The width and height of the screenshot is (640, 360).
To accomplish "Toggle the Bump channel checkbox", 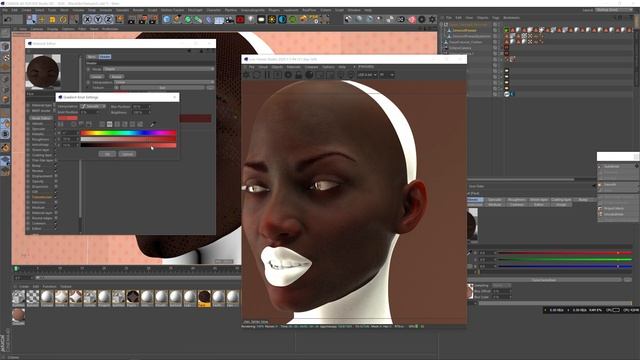I will pyautogui.click(x=56, y=165).
